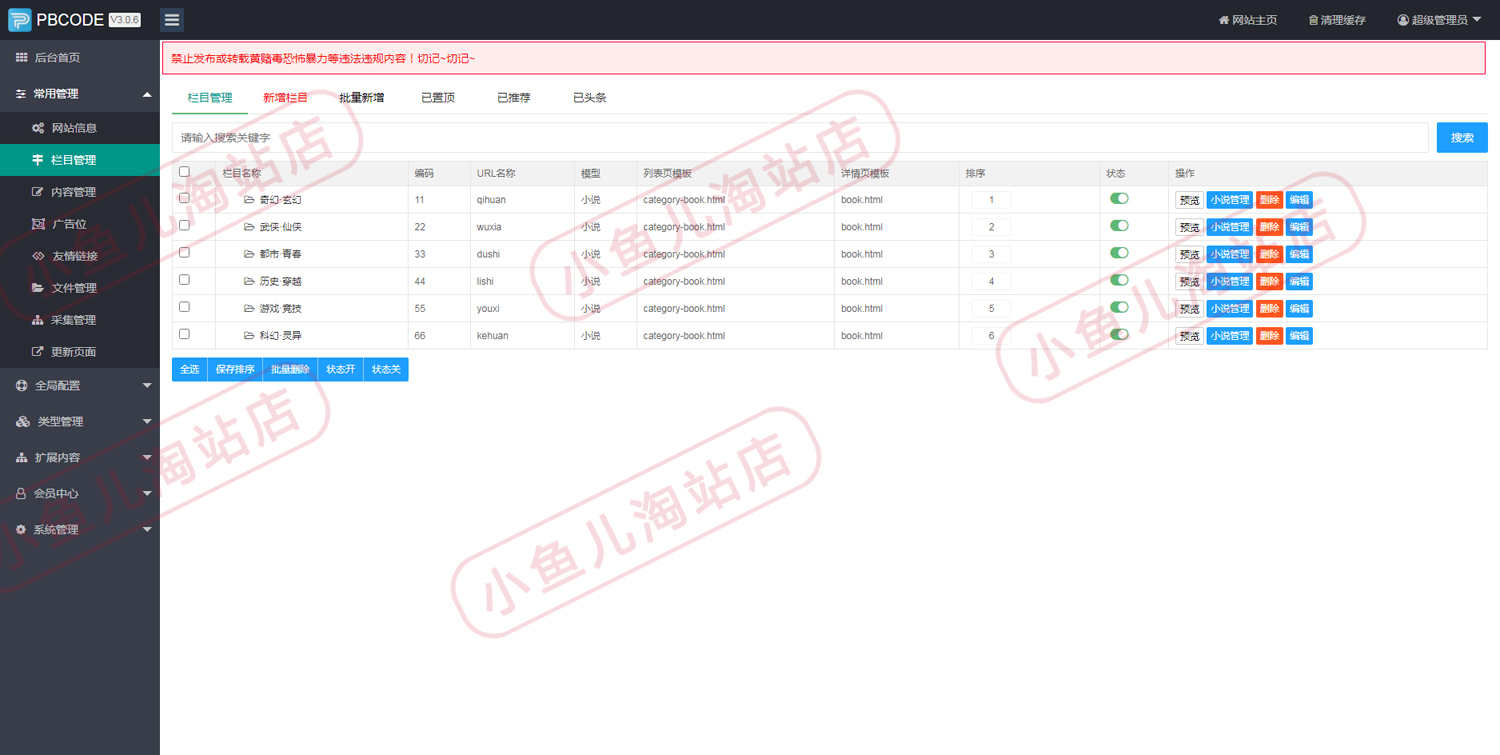Focus the search keyword input field
This screenshot has width=1500, height=755.
pyautogui.click(x=800, y=137)
